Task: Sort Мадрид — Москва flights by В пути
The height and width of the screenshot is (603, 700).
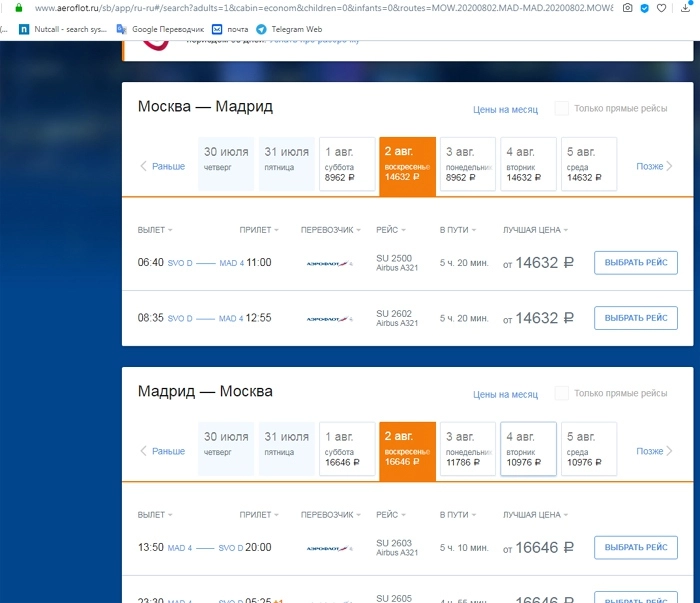Action: coord(457,515)
